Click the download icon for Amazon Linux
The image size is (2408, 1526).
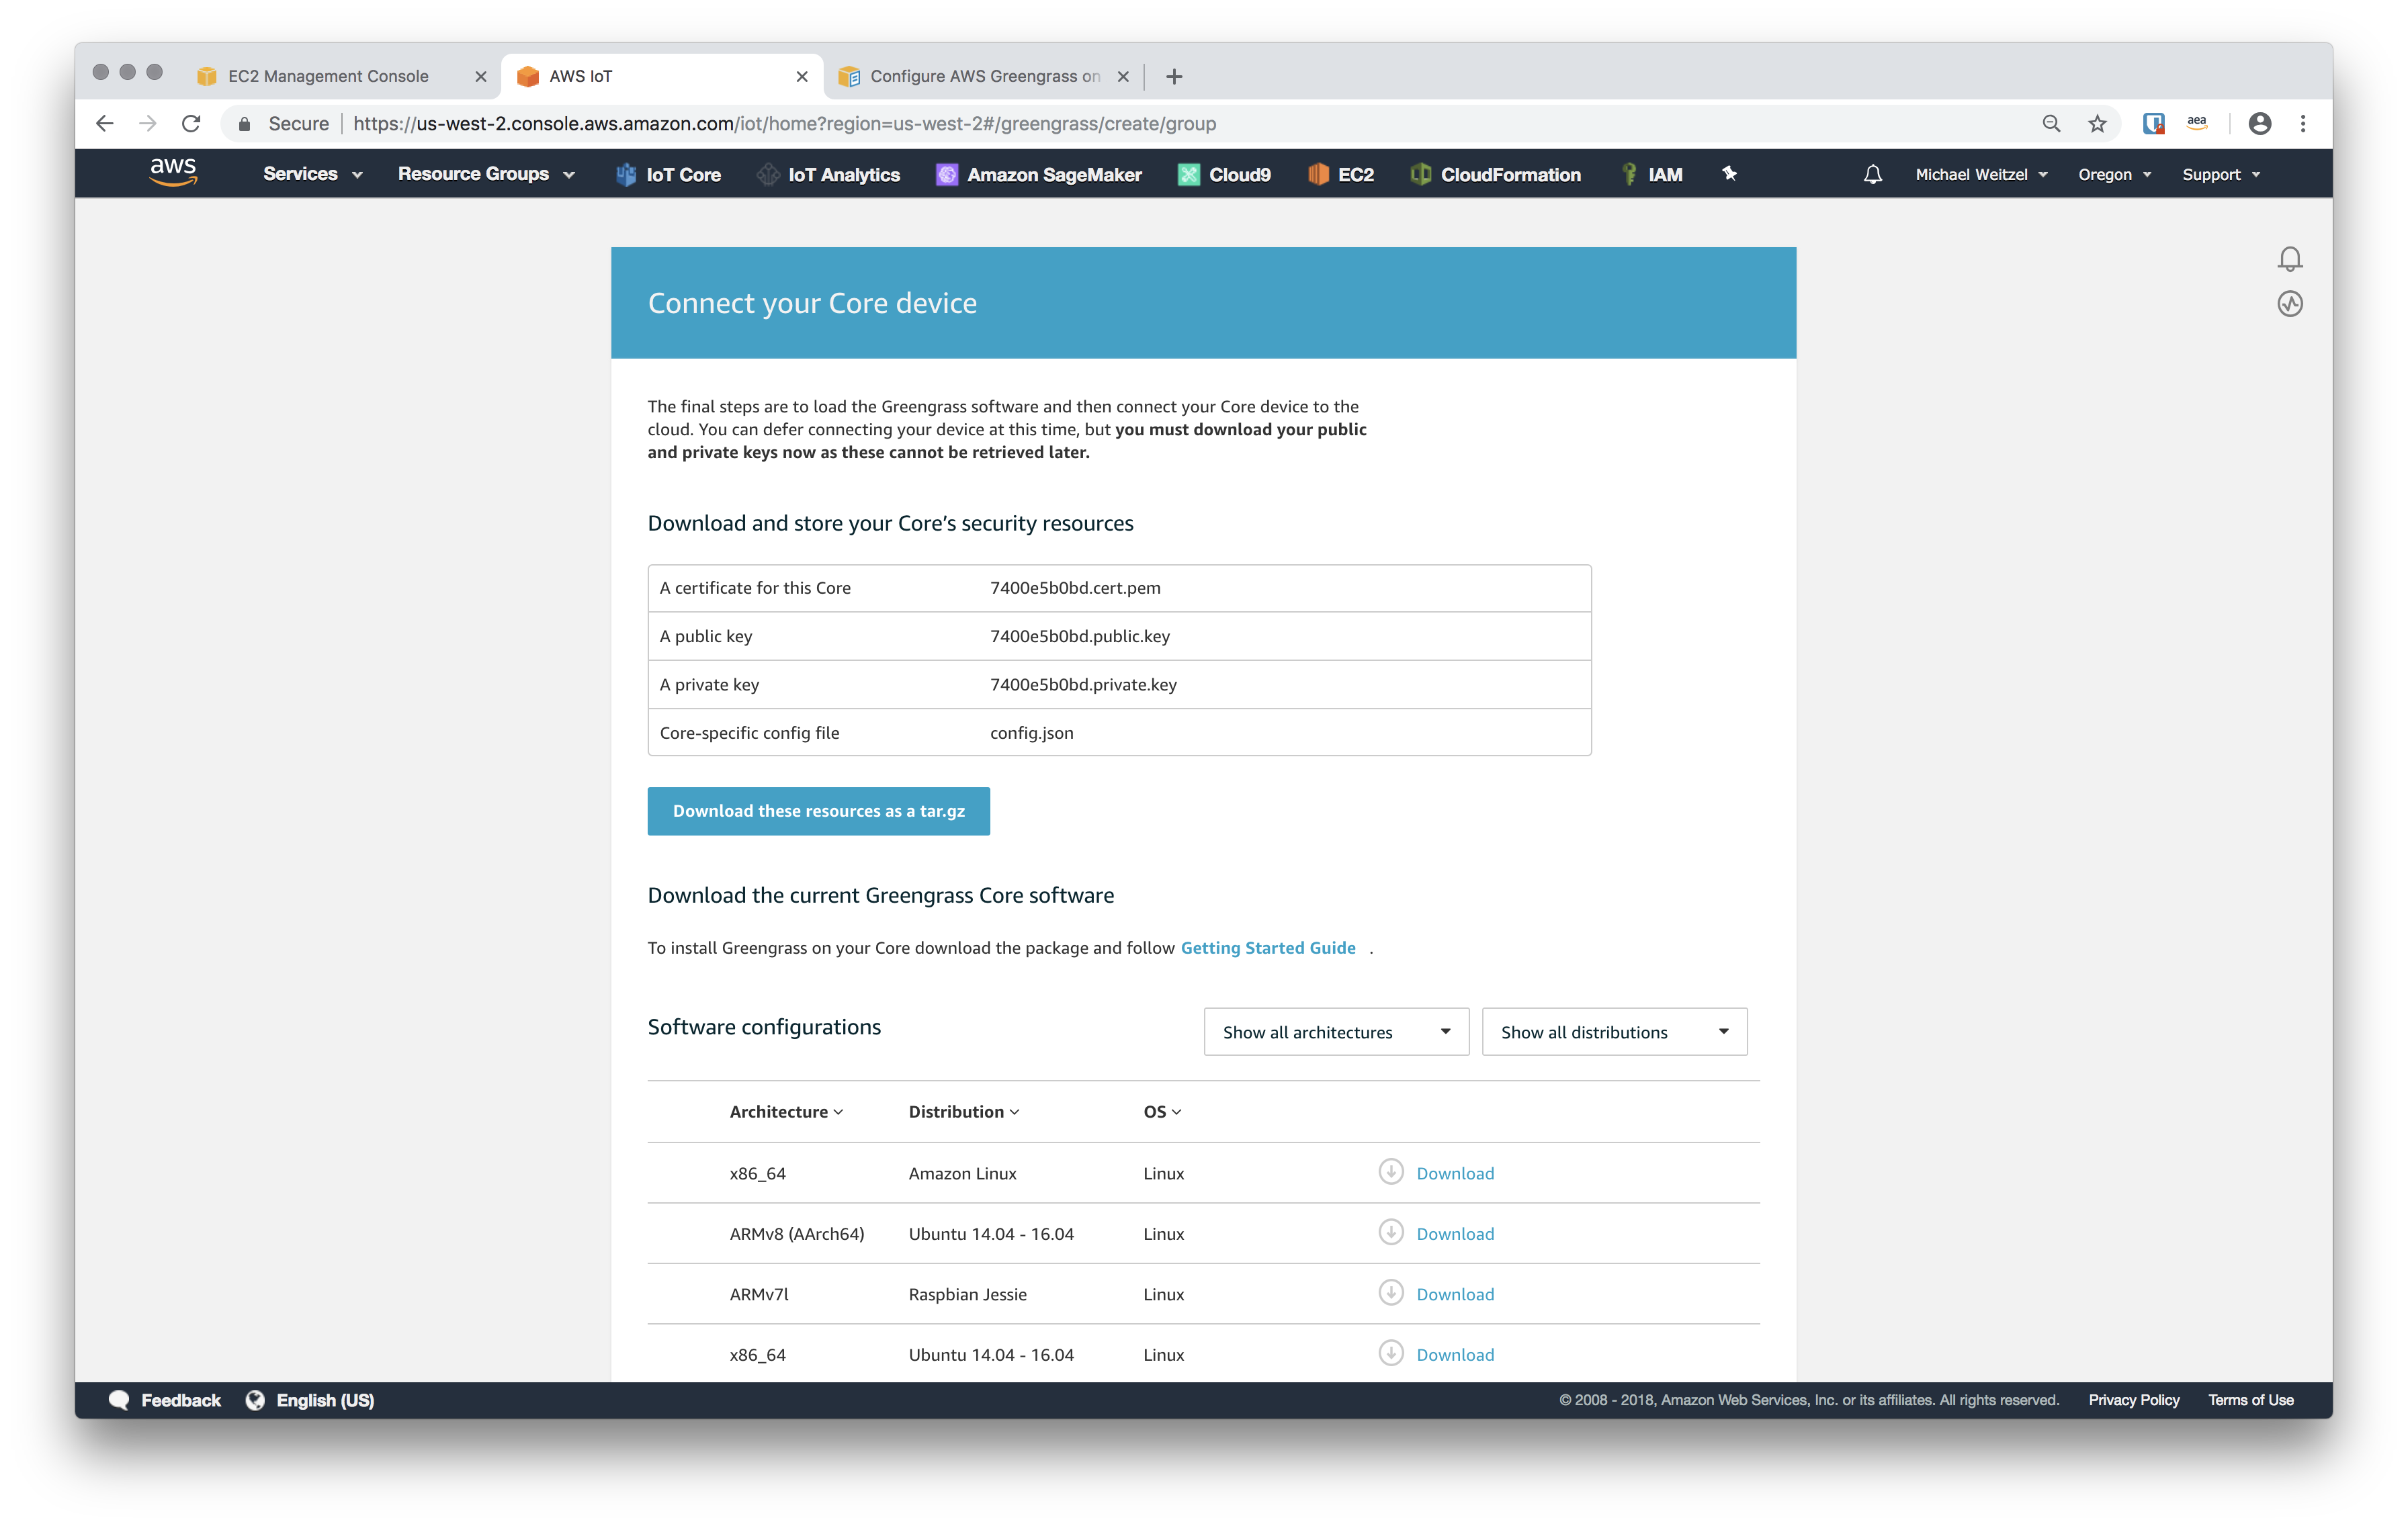pos(1390,1171)
